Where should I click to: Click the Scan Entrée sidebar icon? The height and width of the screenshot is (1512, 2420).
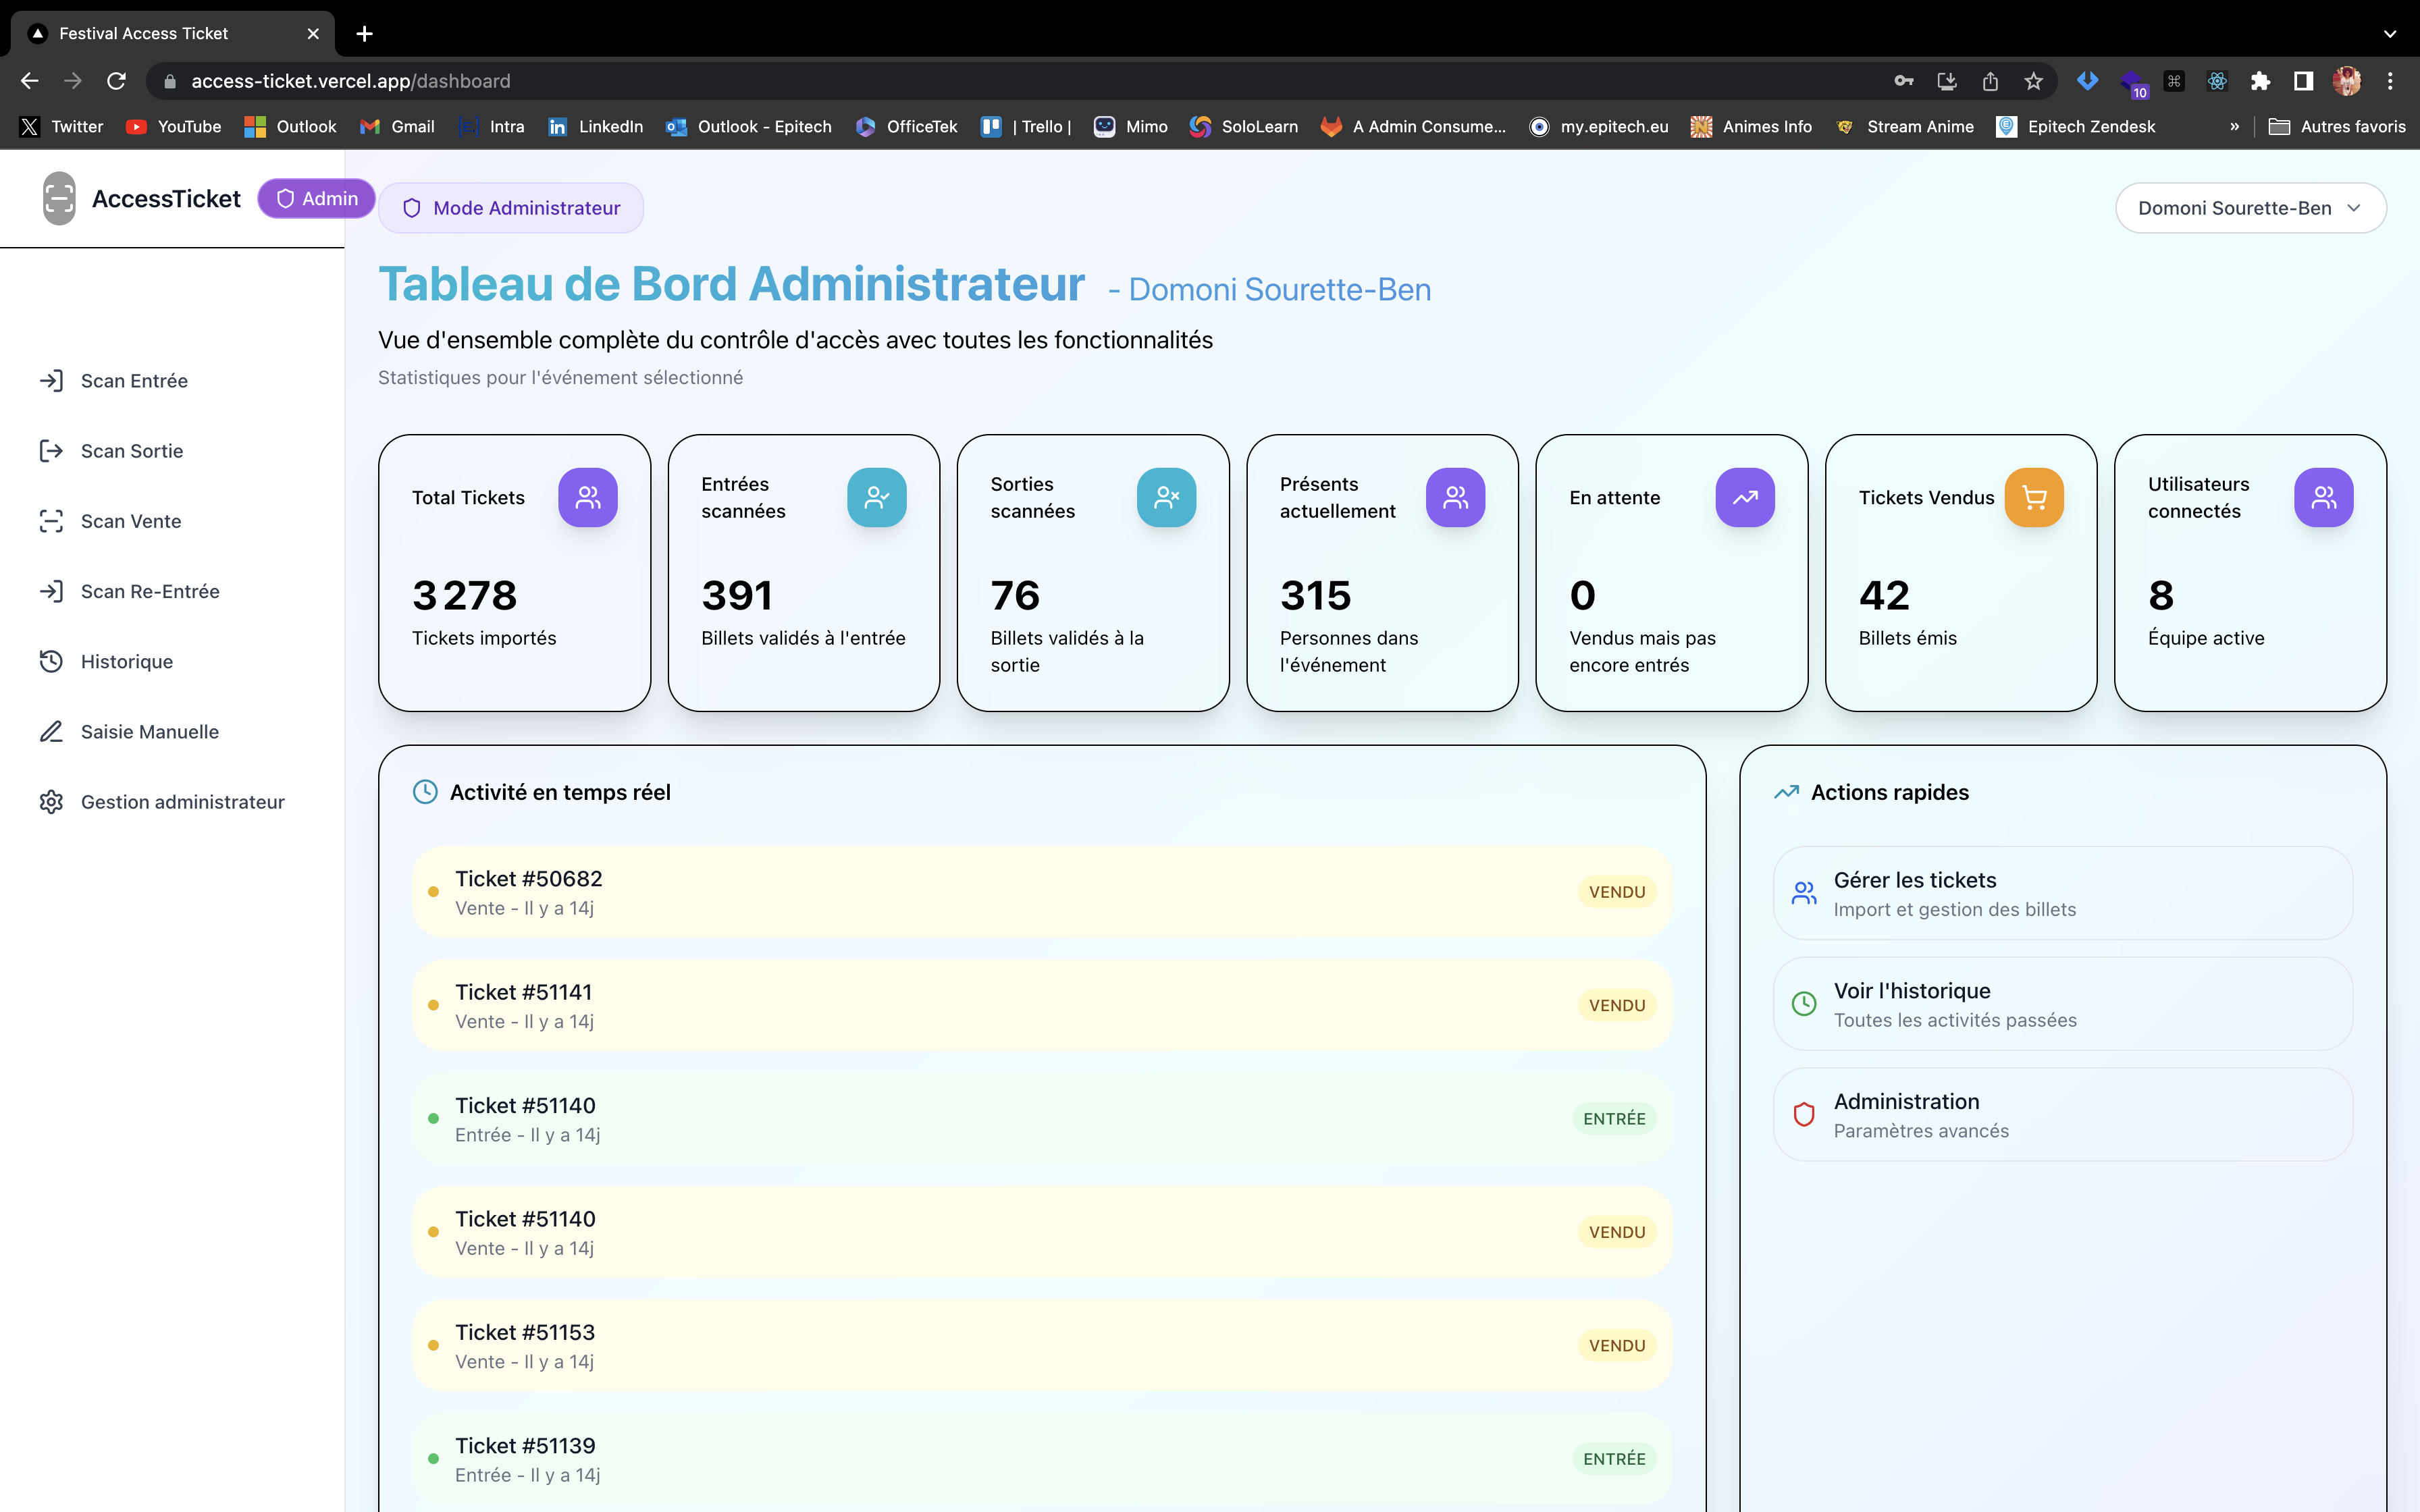coord(51,380)
